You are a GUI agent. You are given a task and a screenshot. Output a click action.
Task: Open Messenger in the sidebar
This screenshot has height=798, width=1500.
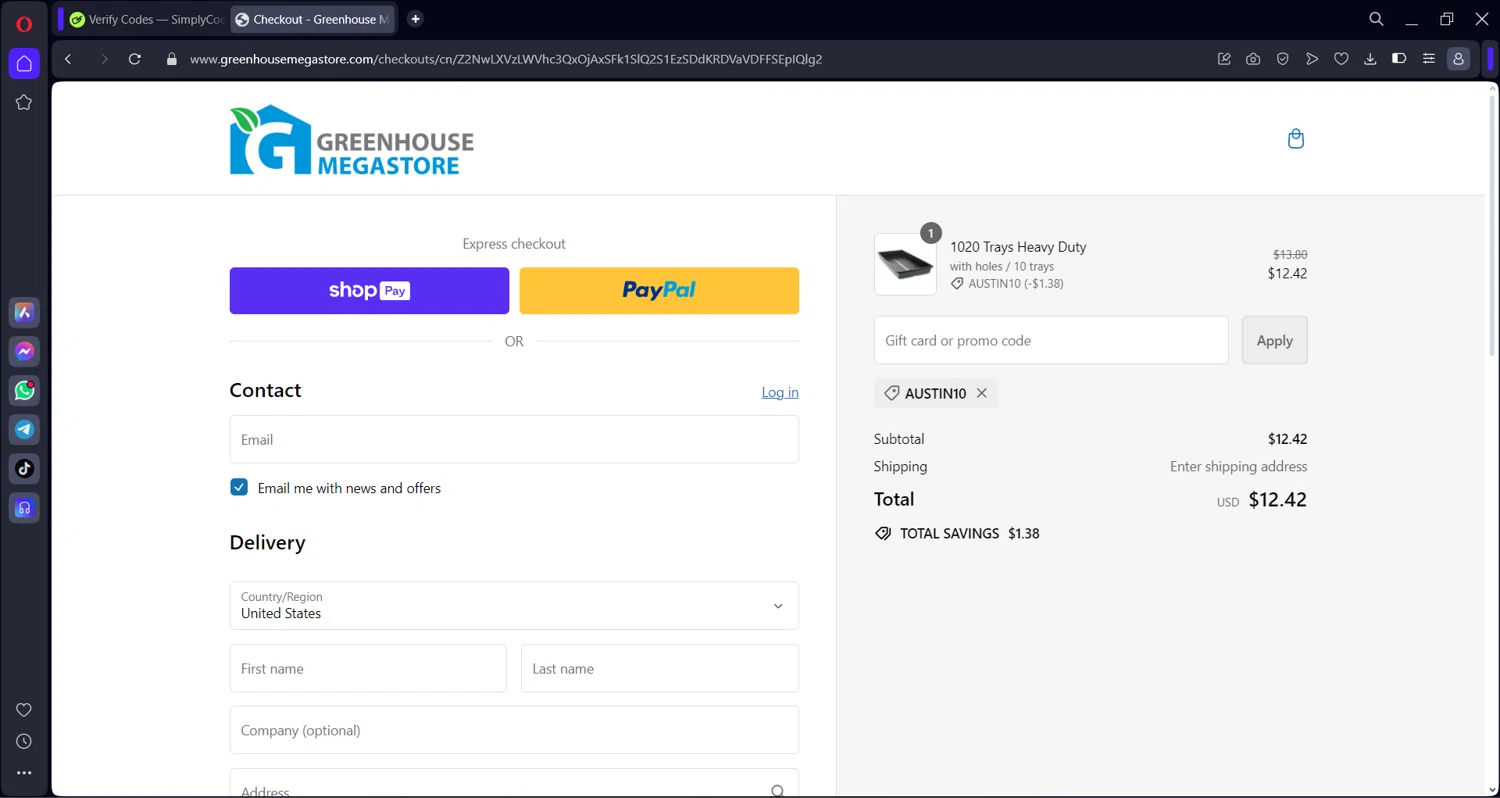(24, 352)
